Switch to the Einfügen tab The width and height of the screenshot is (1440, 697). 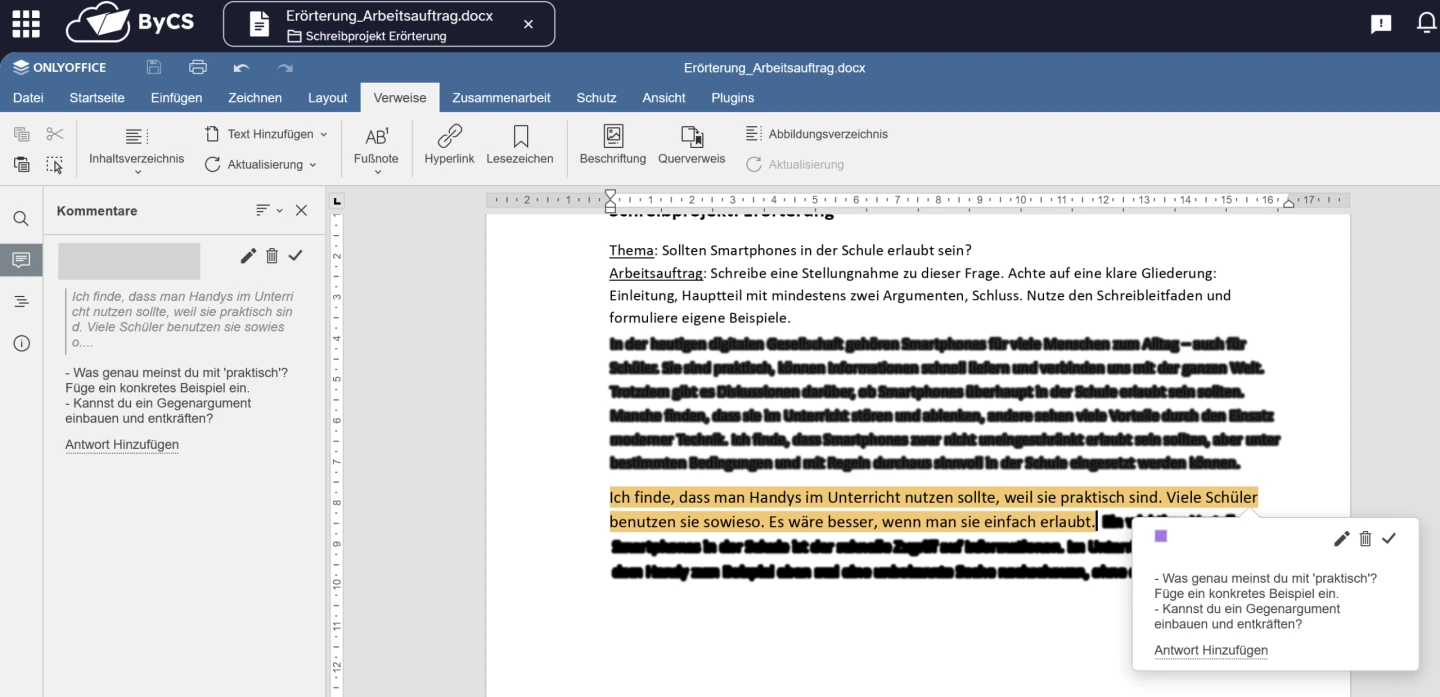click(x=176, y=98)
